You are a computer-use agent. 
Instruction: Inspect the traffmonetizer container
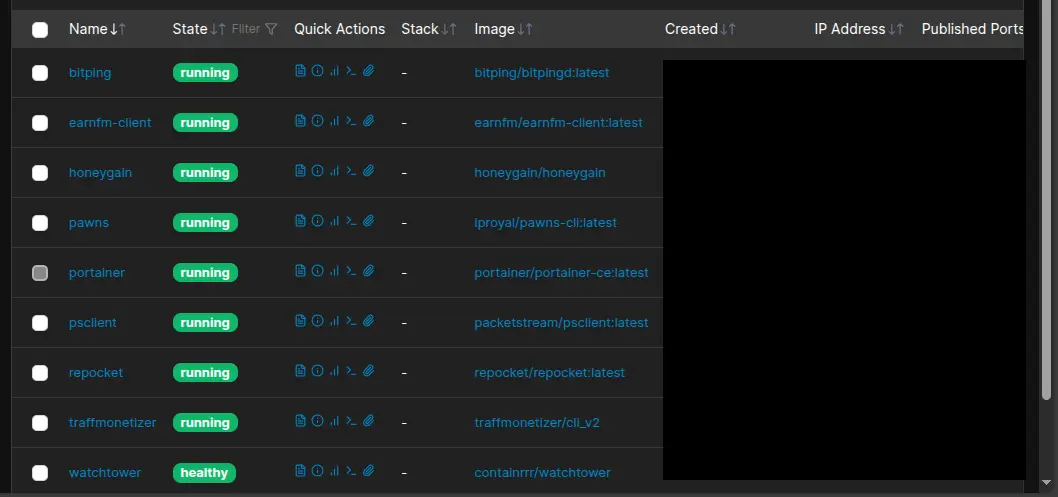click(x=317, y=420)
